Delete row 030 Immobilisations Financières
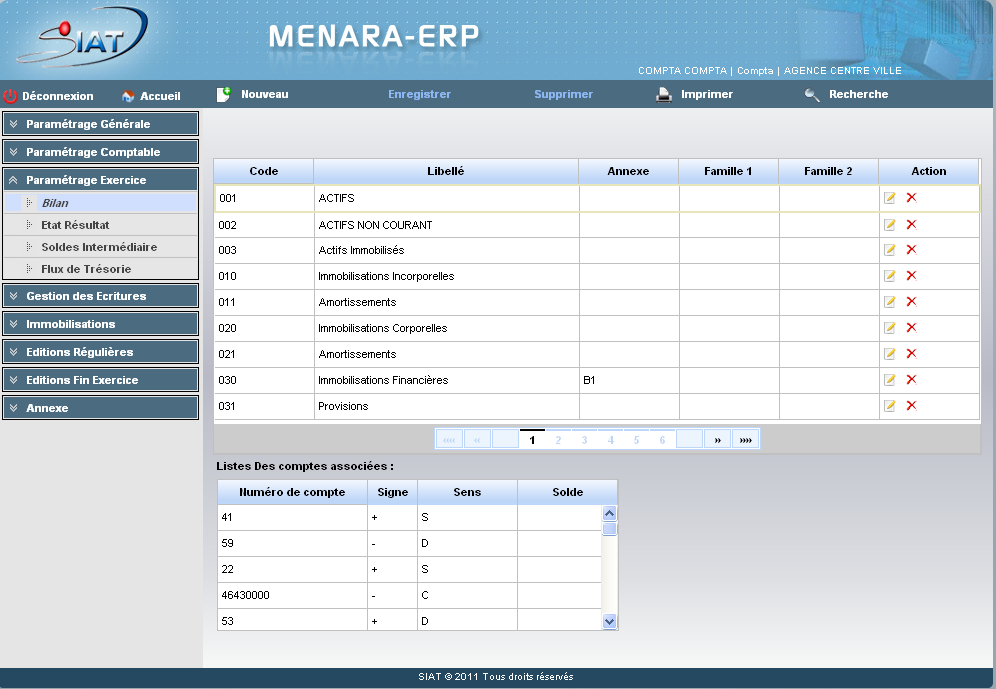 912,380
